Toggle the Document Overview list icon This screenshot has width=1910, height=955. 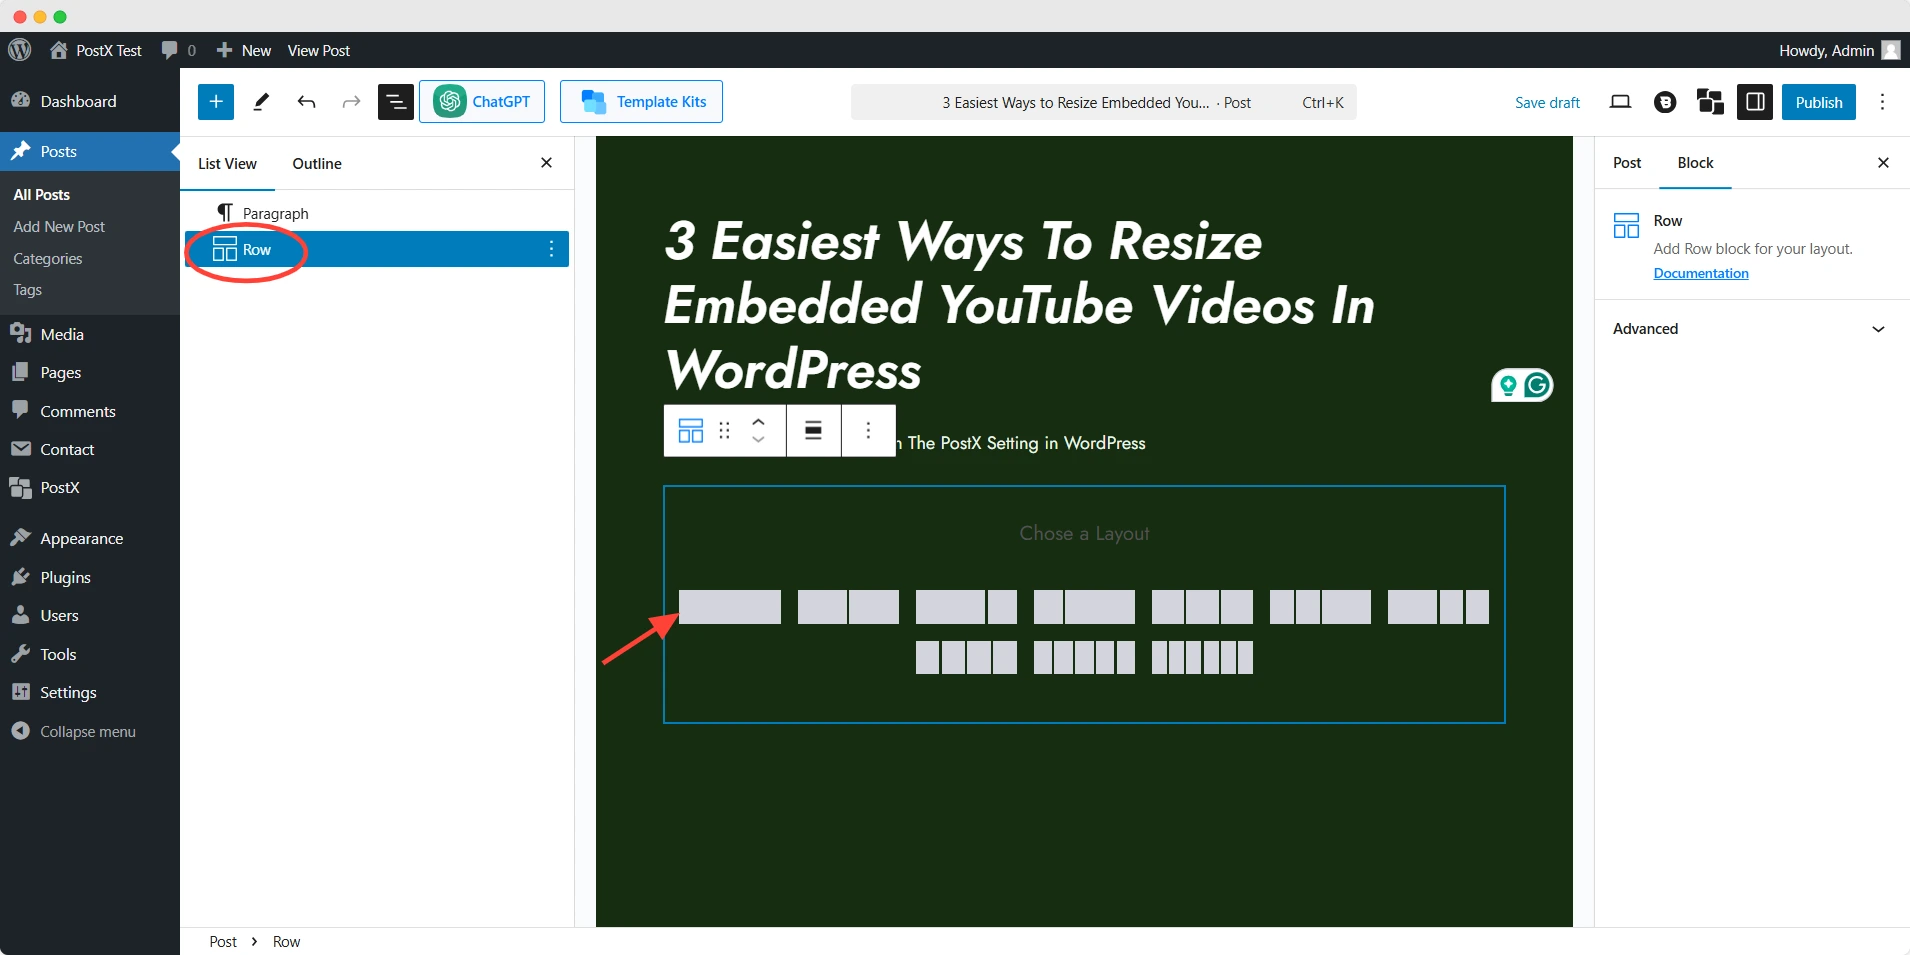pyautogui.click(x=396, y=102)
